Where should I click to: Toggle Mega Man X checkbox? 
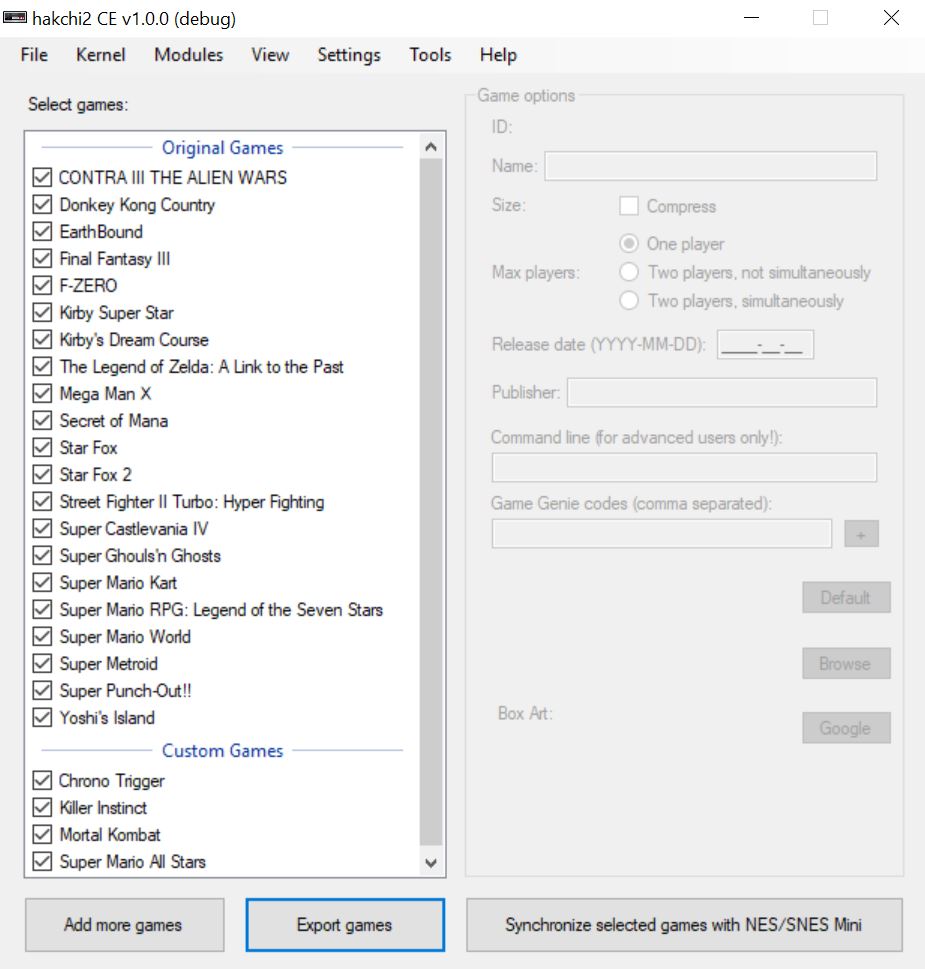tap(42, 394)
